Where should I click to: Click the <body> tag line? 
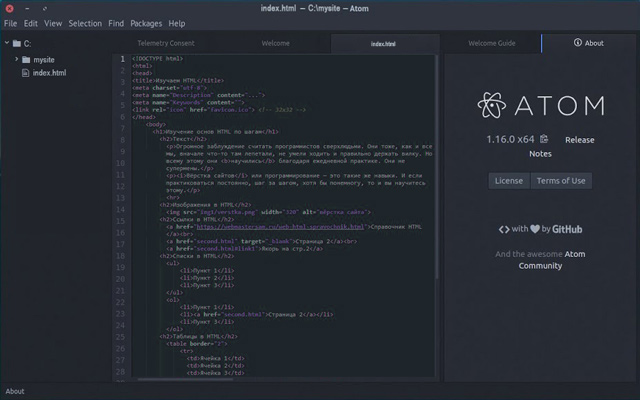(x=156, y=124)
